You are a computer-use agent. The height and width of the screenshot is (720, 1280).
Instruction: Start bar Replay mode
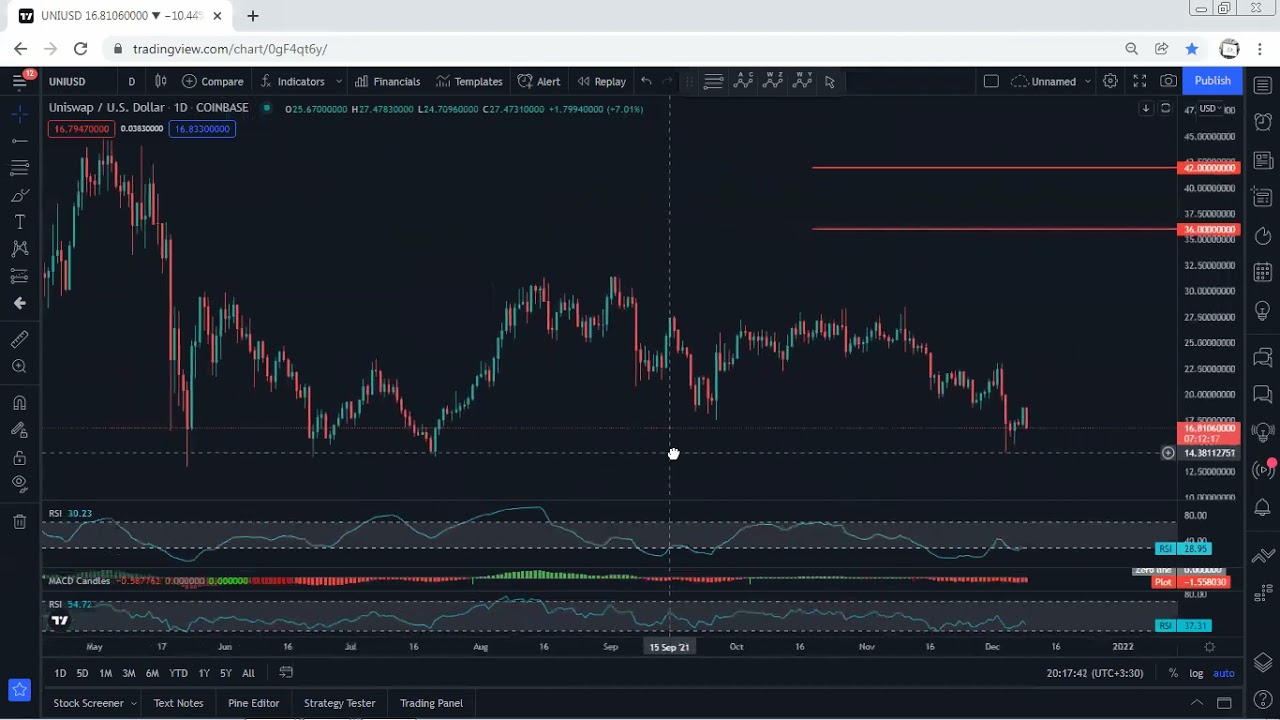601,81
